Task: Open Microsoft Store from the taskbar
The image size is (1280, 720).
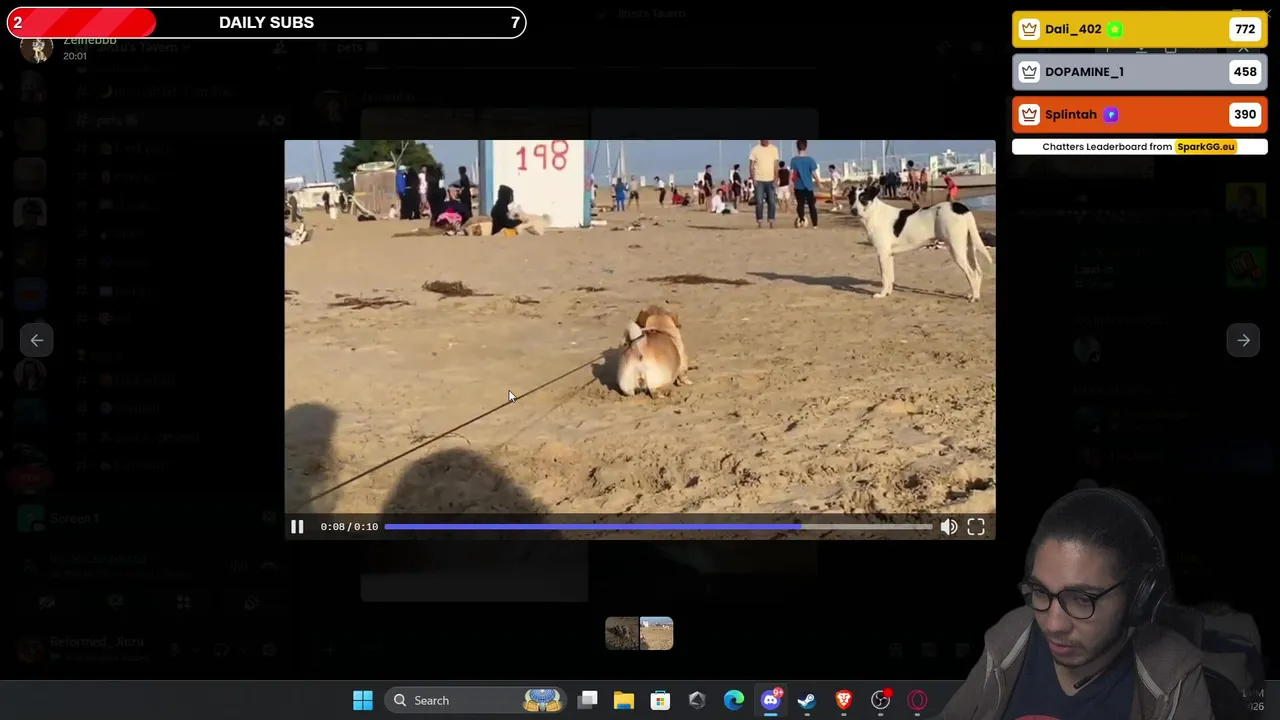Action: coord(660,701)
